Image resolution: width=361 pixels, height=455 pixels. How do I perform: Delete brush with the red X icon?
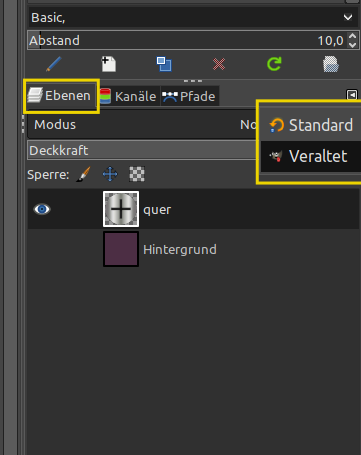click(x=219, y=64)
